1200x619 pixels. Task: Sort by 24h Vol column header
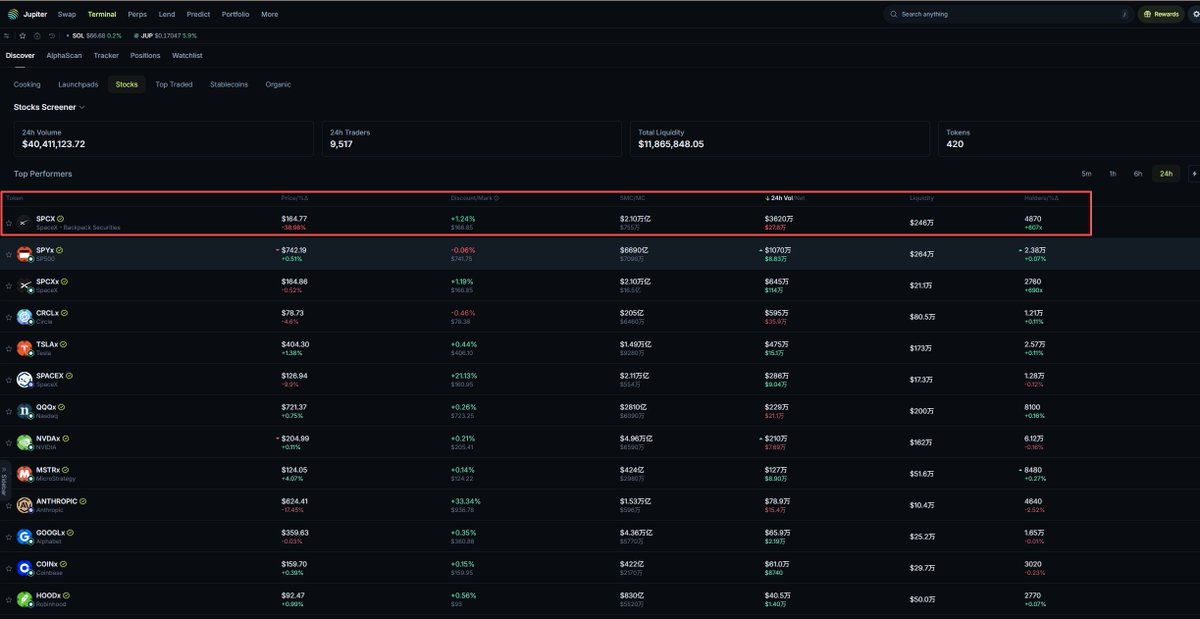click(x=784, y=198)
